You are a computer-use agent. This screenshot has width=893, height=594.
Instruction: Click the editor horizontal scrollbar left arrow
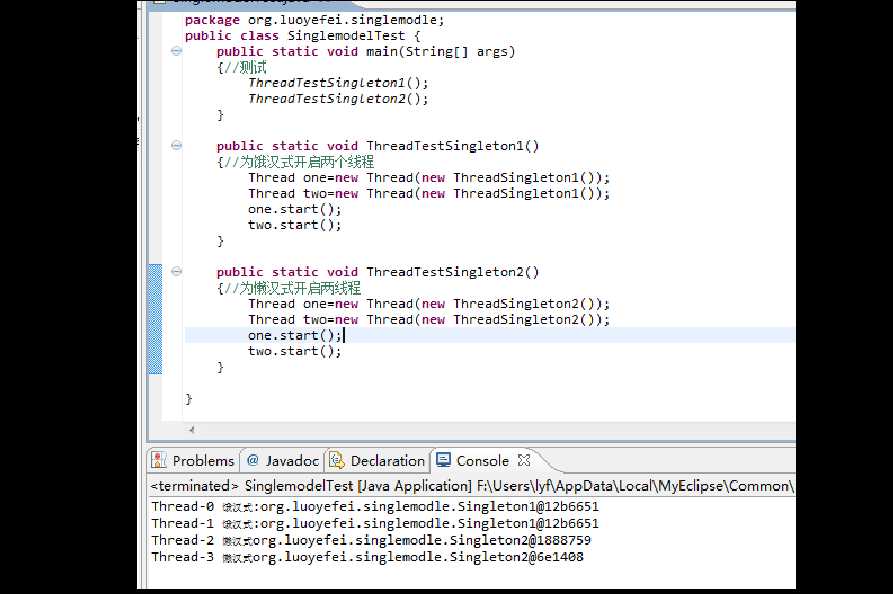pos(191,429)
